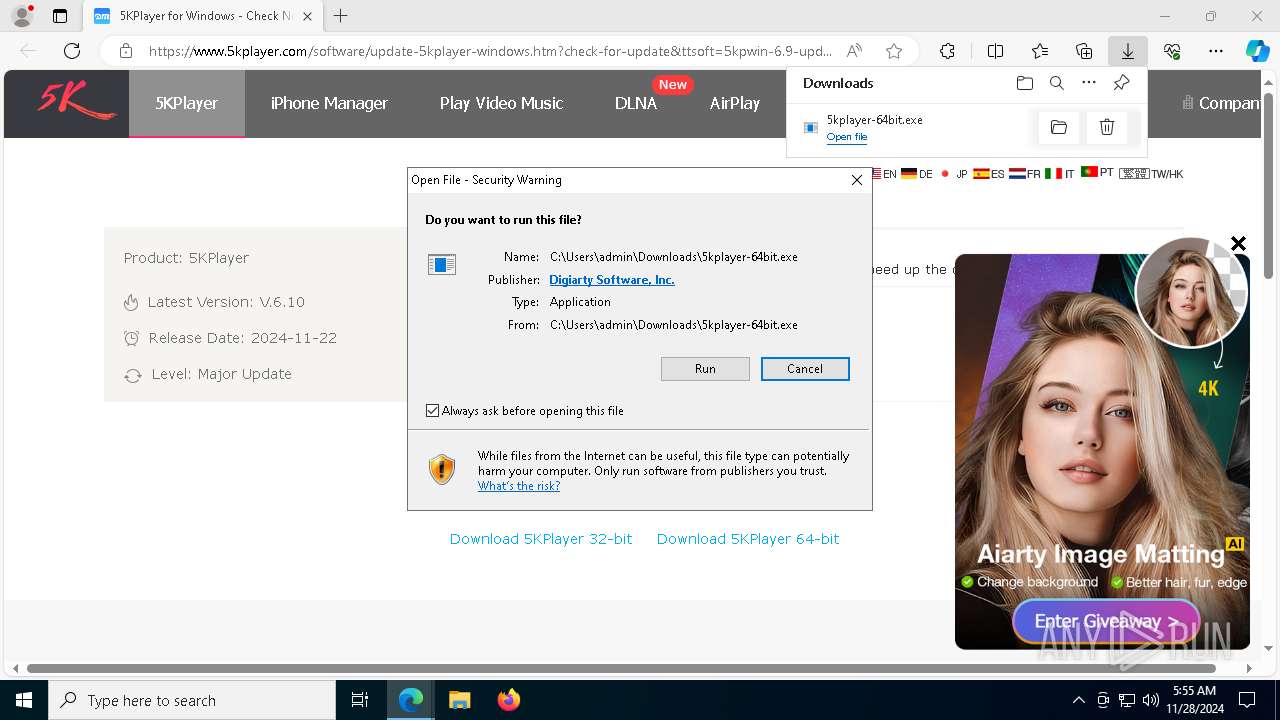Open the Windows Start menu
This screenshot has width=1280, height=720.
click(x=24, y=700)
